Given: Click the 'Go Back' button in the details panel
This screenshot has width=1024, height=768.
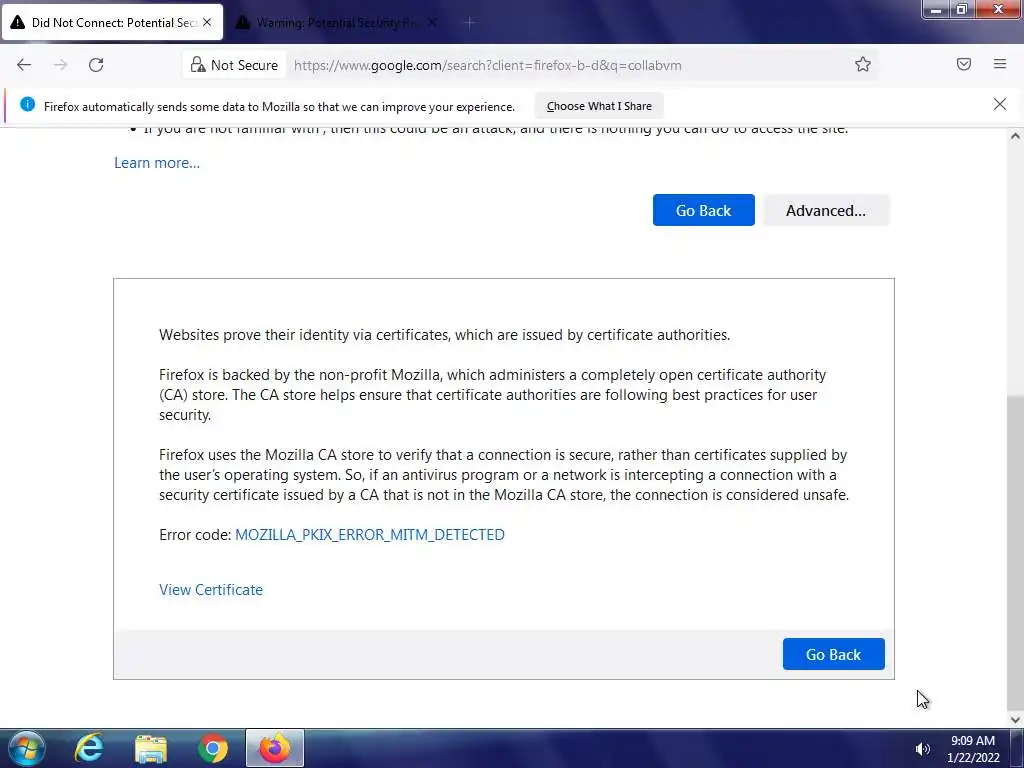Looking at the screenshot, I should tap(833, 654).
